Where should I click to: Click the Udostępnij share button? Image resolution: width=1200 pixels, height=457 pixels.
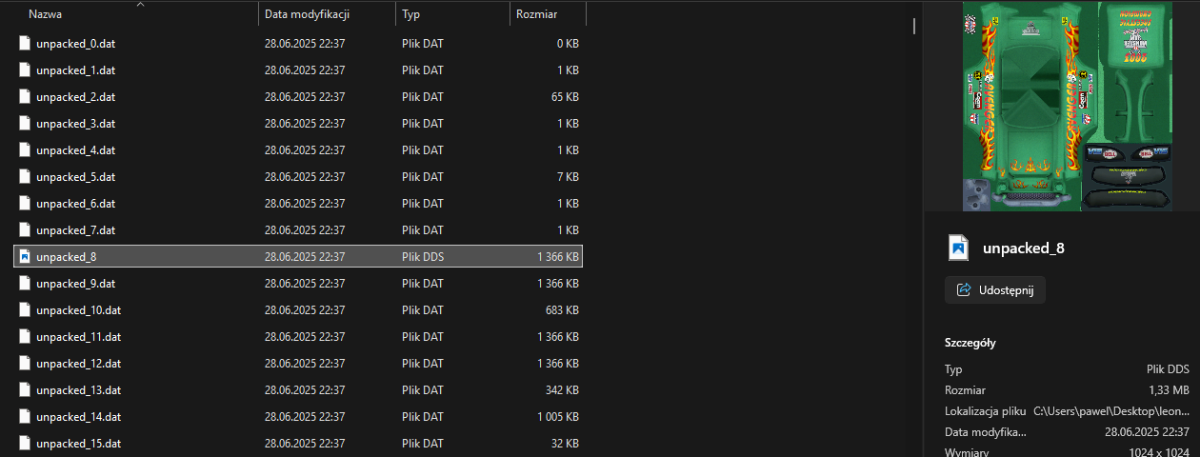click(995, 290)
